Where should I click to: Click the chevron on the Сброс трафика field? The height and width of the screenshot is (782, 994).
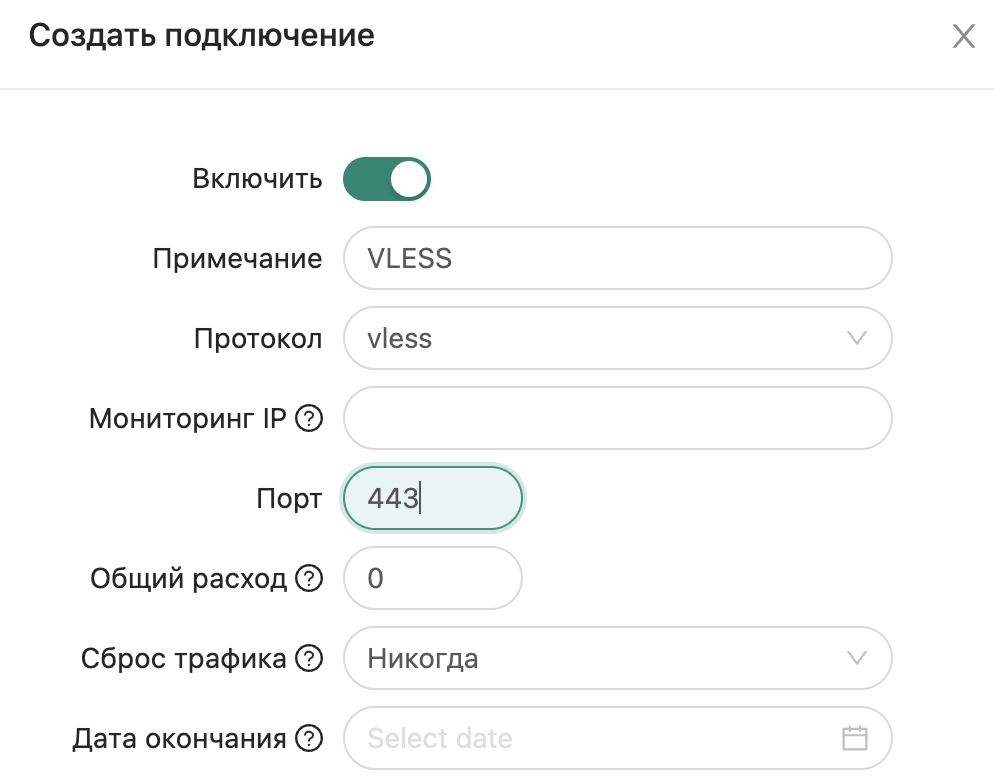(856, 658)
